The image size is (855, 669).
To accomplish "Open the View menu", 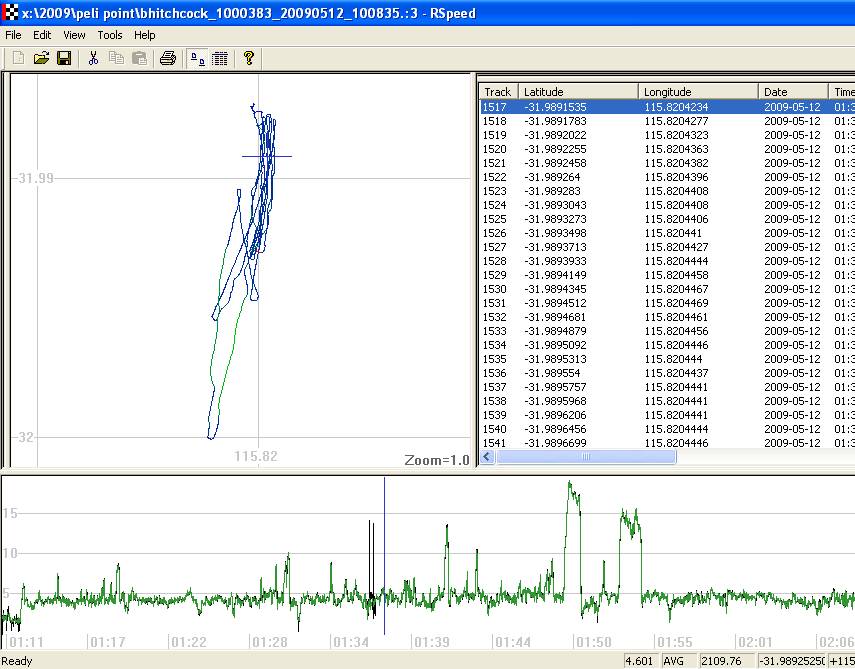I will [74, 35].
